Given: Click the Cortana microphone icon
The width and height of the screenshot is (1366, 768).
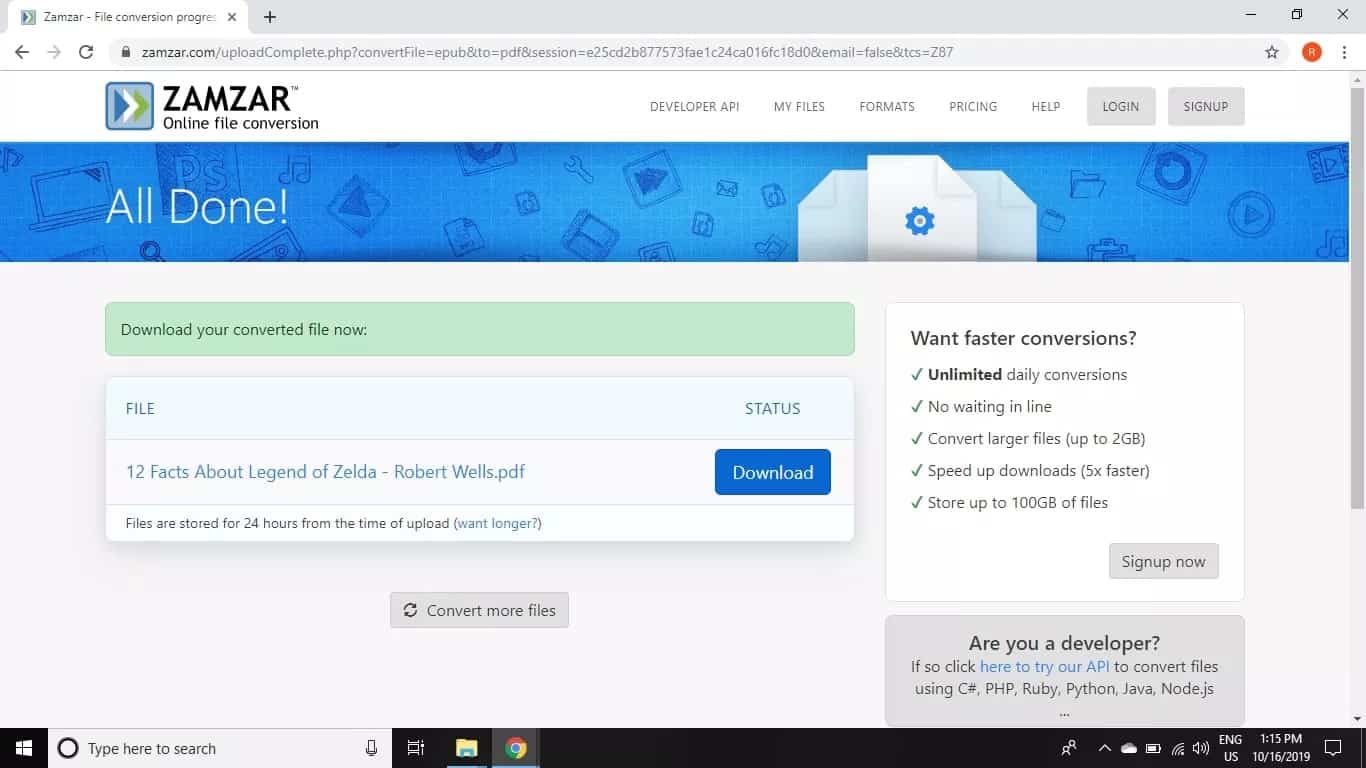Looking at the screenshot, I should pos(371,748).
